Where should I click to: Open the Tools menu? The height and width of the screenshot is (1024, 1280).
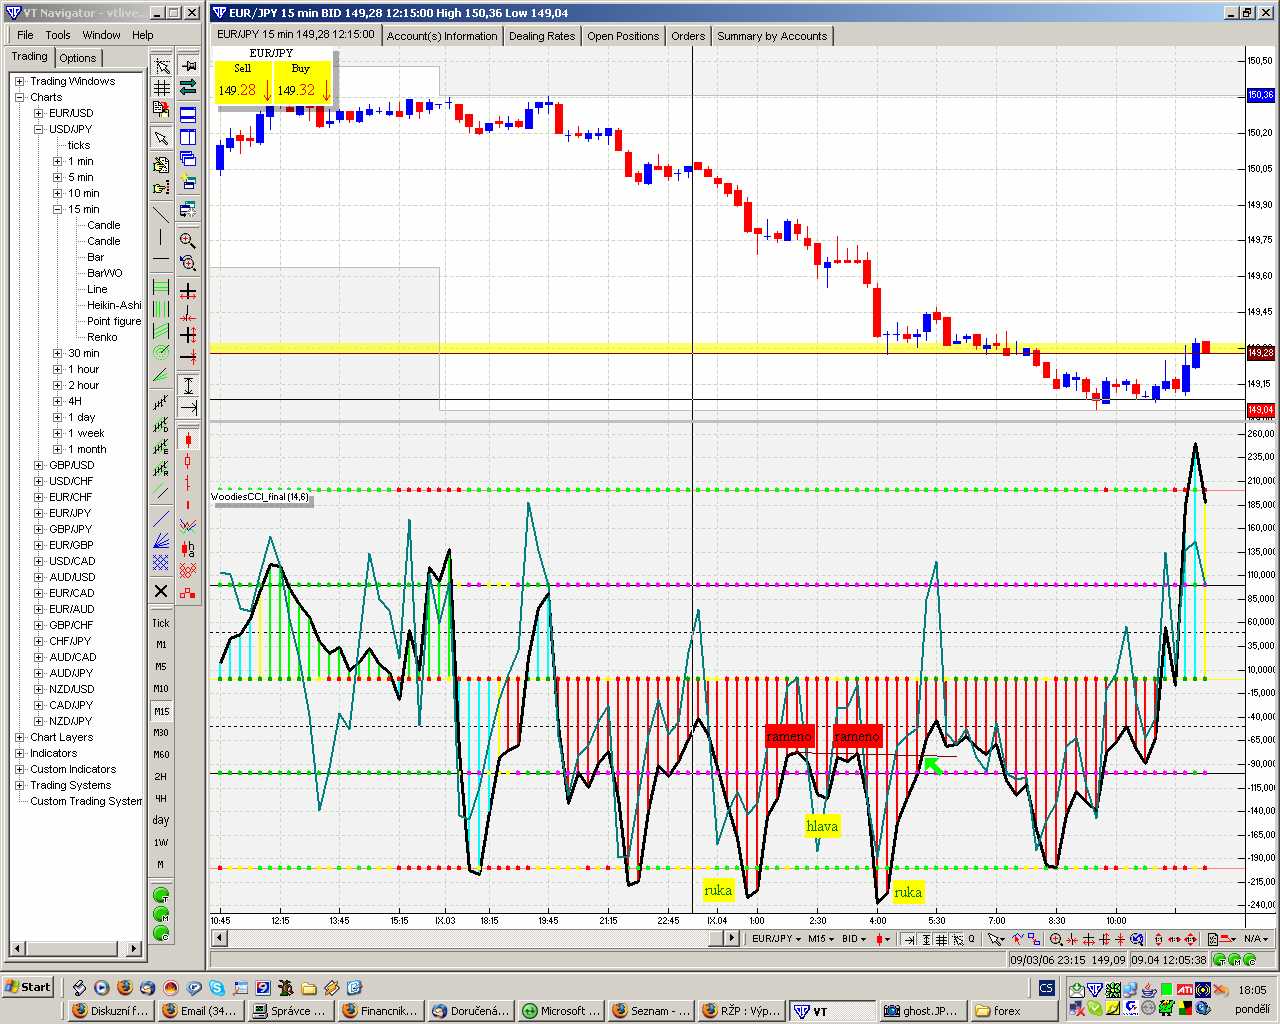pyautogui.click(x=58, y=35)
